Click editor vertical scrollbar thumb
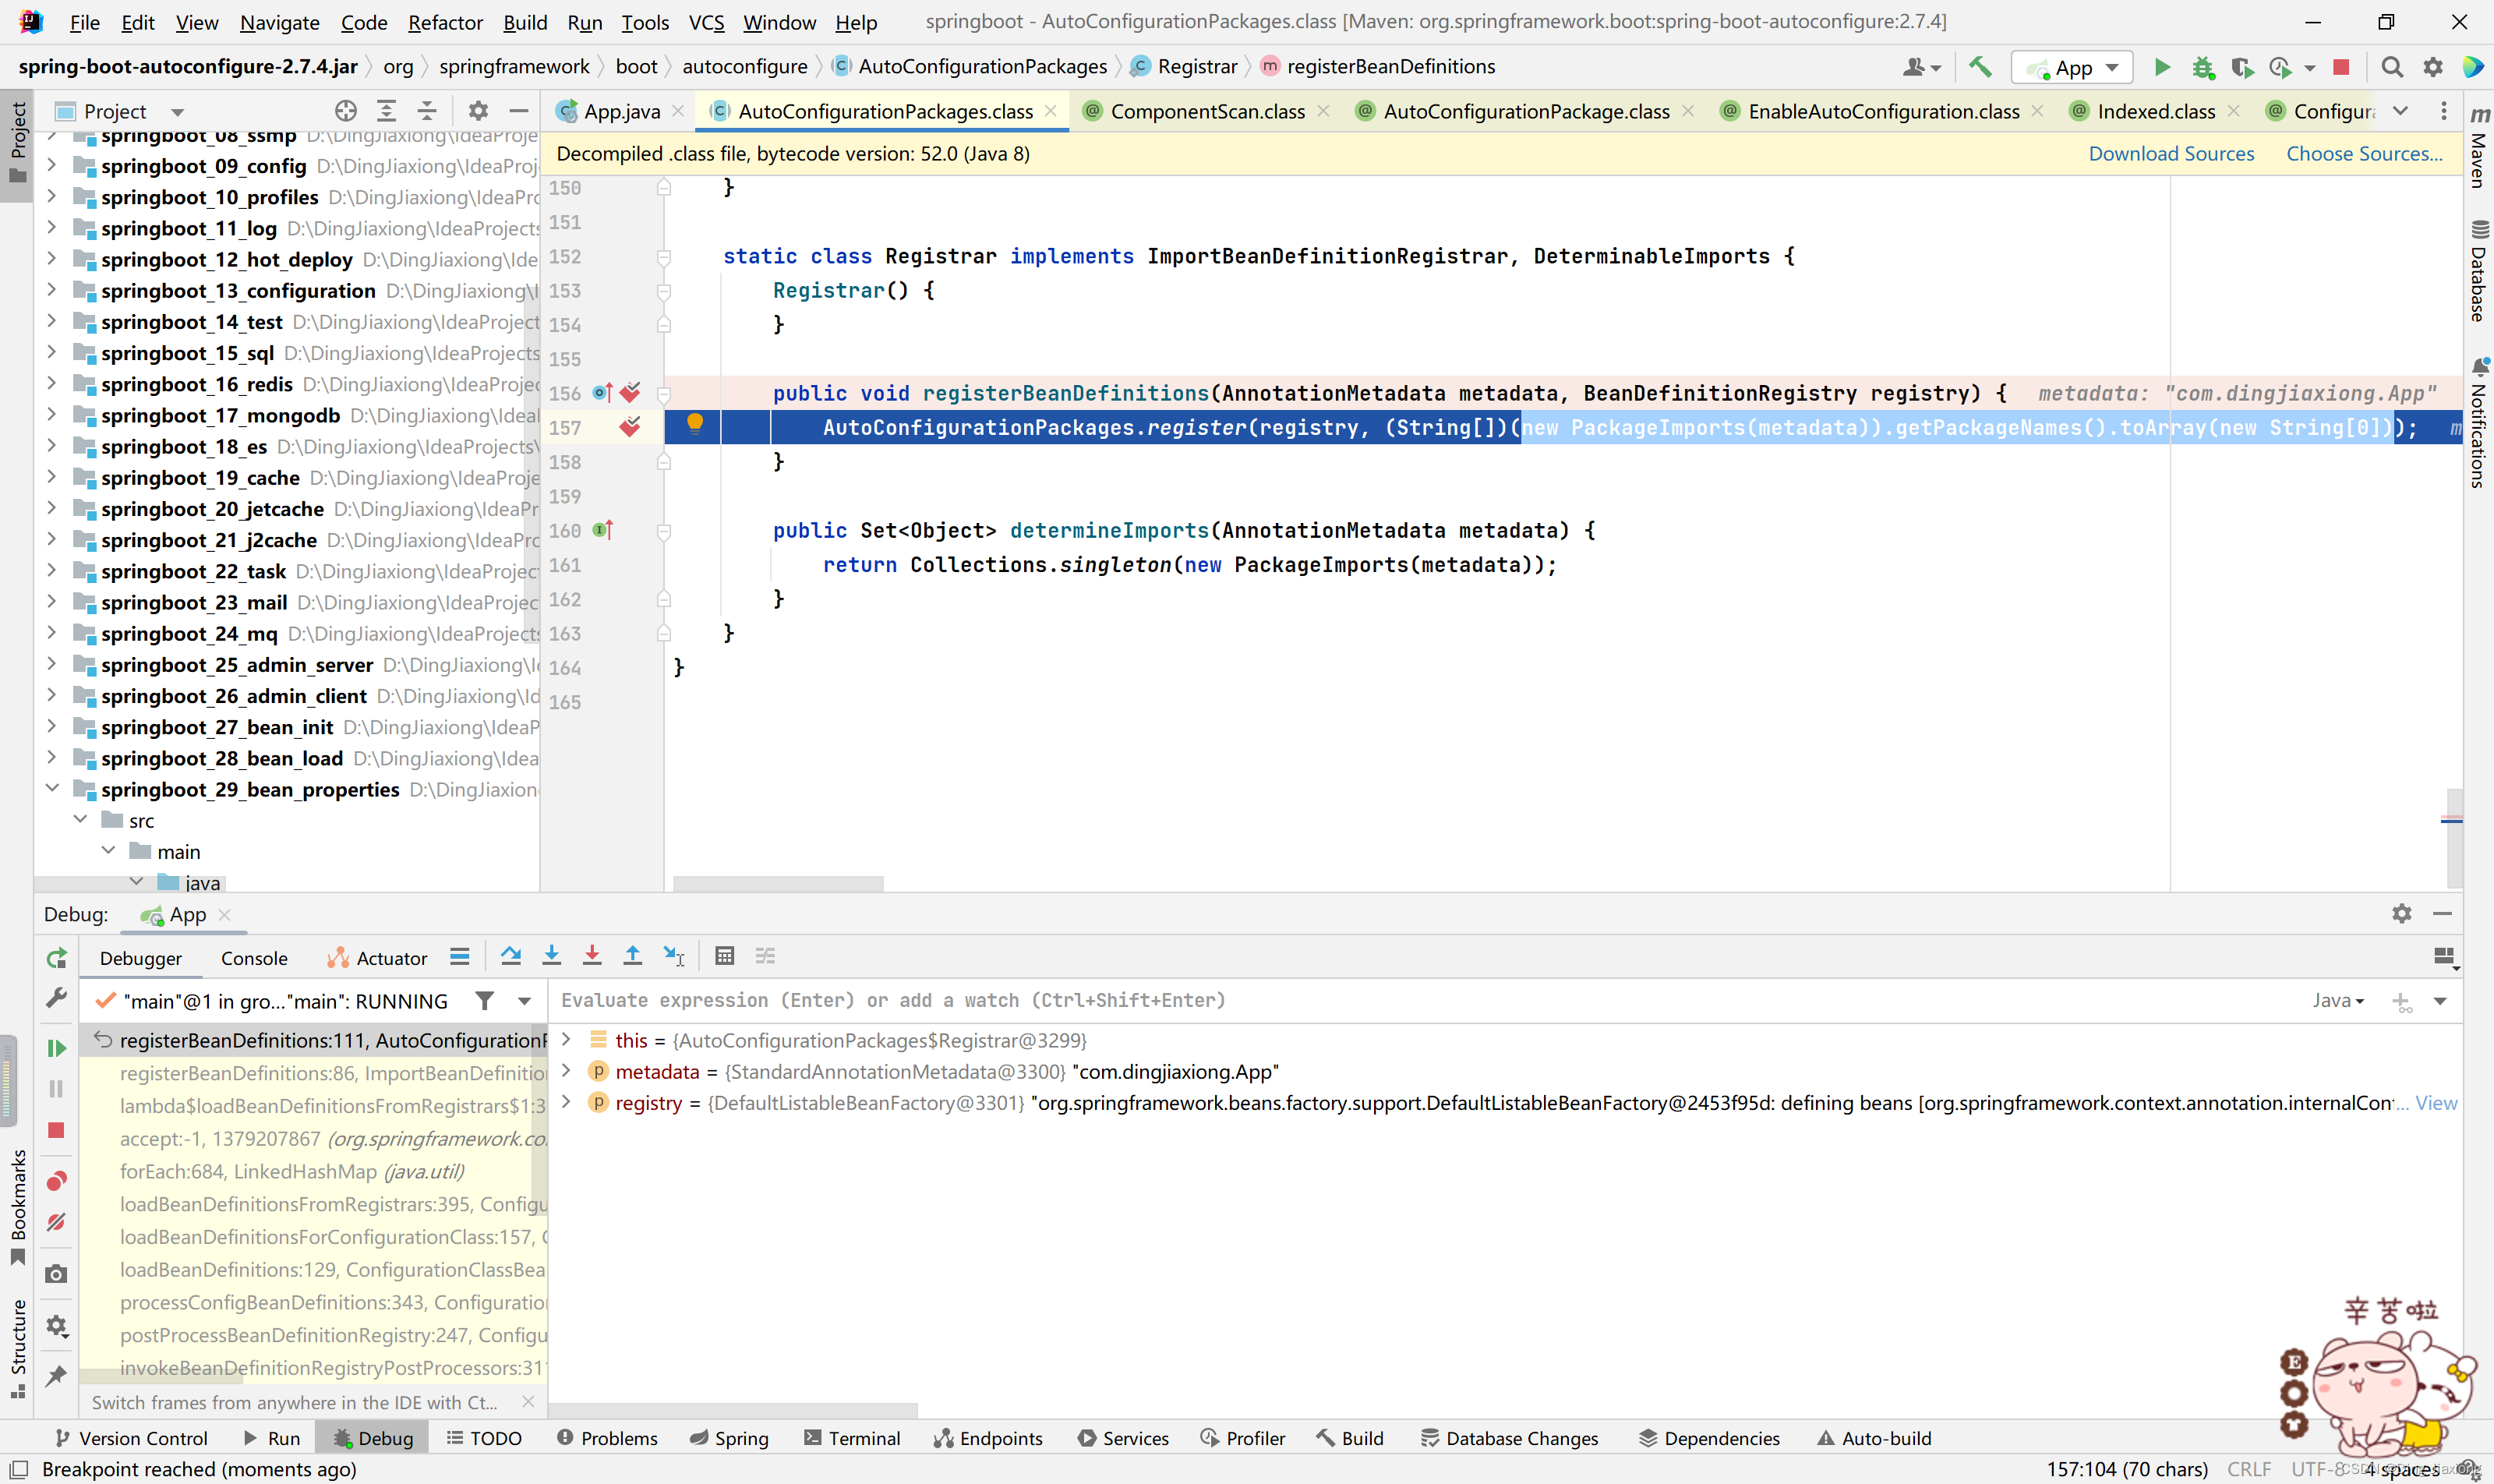 [x=2454, y=838]
